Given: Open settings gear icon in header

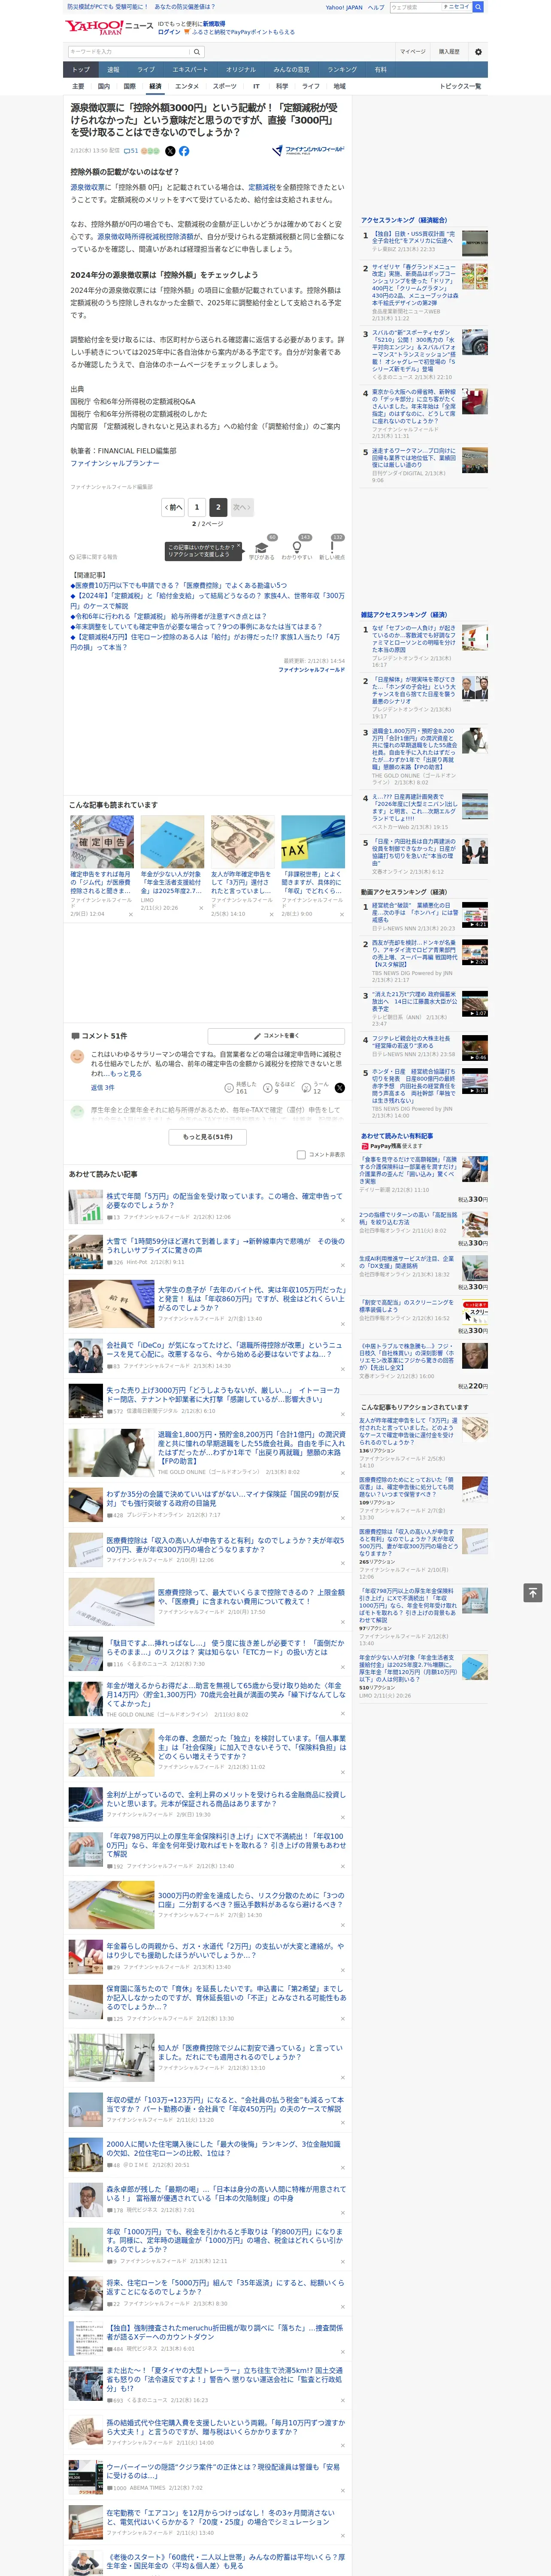Looking at the screenshot, I should 478,52.
